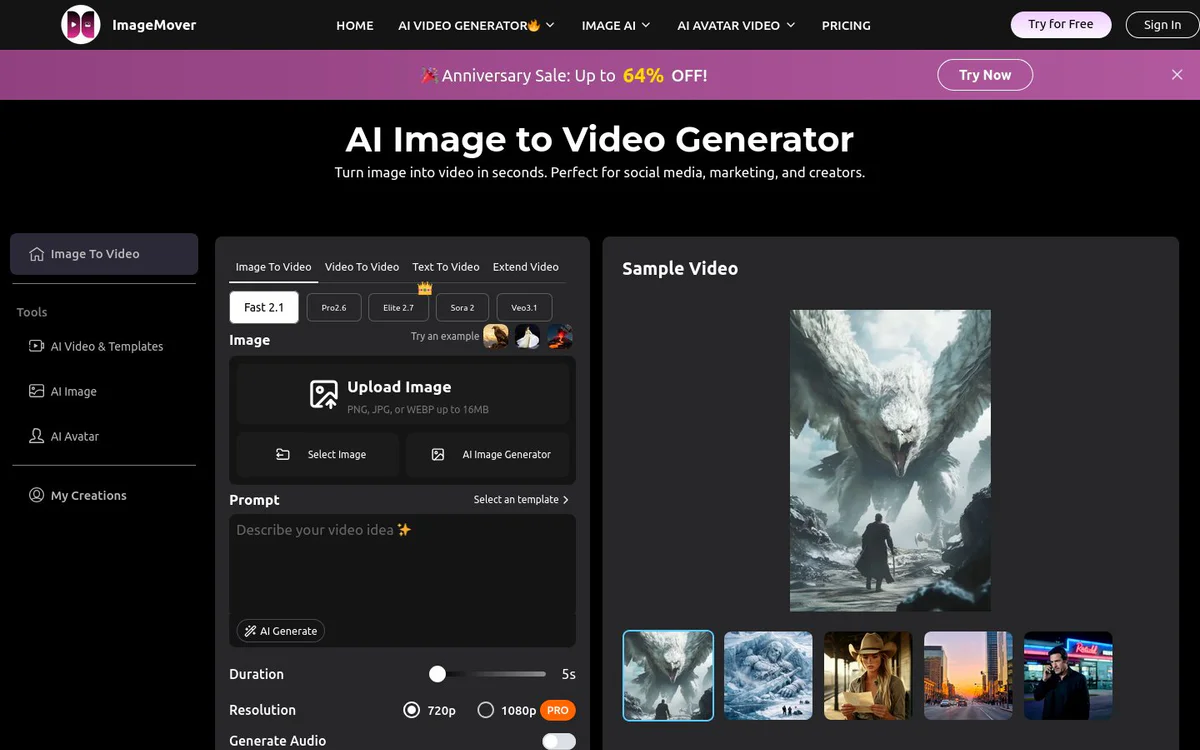
Task: Click the "Tools" sidebar label
Action: [32, 312]
